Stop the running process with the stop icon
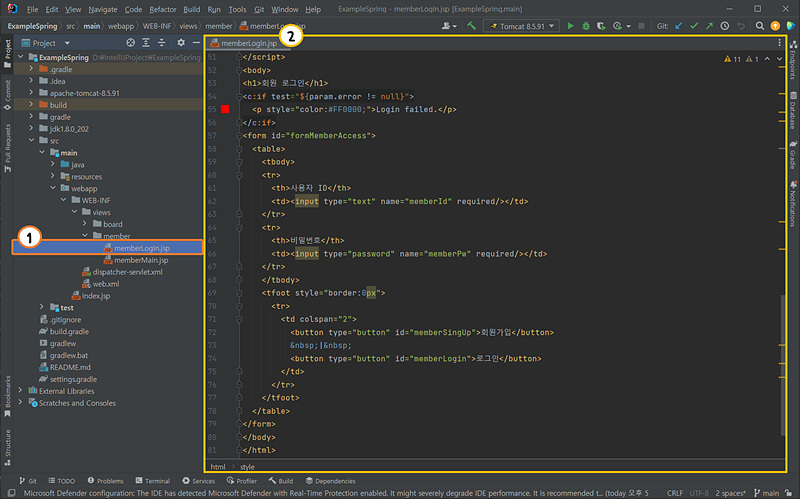Image resolution: width=800 pixels, height=499 pixels. click(x=641, y=26)
